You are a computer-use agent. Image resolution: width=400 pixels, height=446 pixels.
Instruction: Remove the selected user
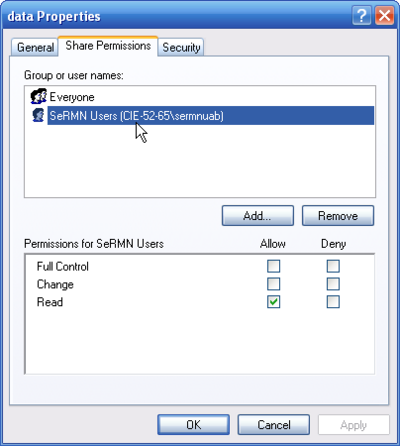338,216
